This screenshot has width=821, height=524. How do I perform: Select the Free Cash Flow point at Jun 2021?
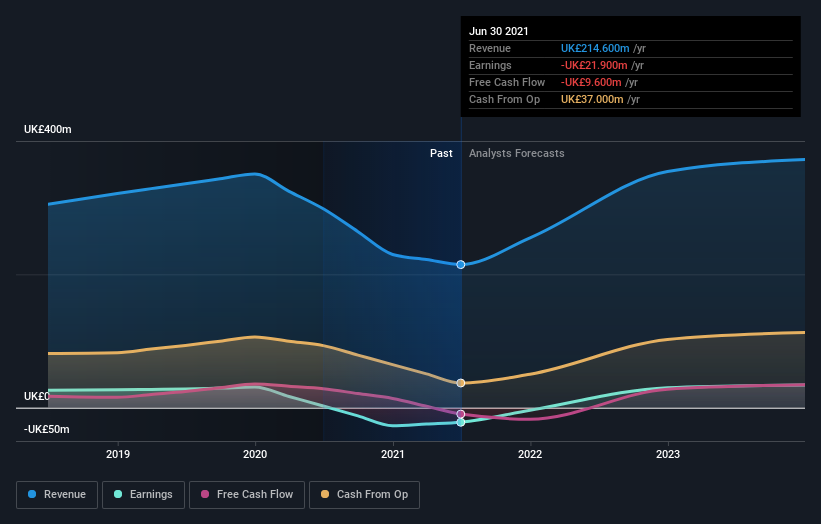click(461, 414)
